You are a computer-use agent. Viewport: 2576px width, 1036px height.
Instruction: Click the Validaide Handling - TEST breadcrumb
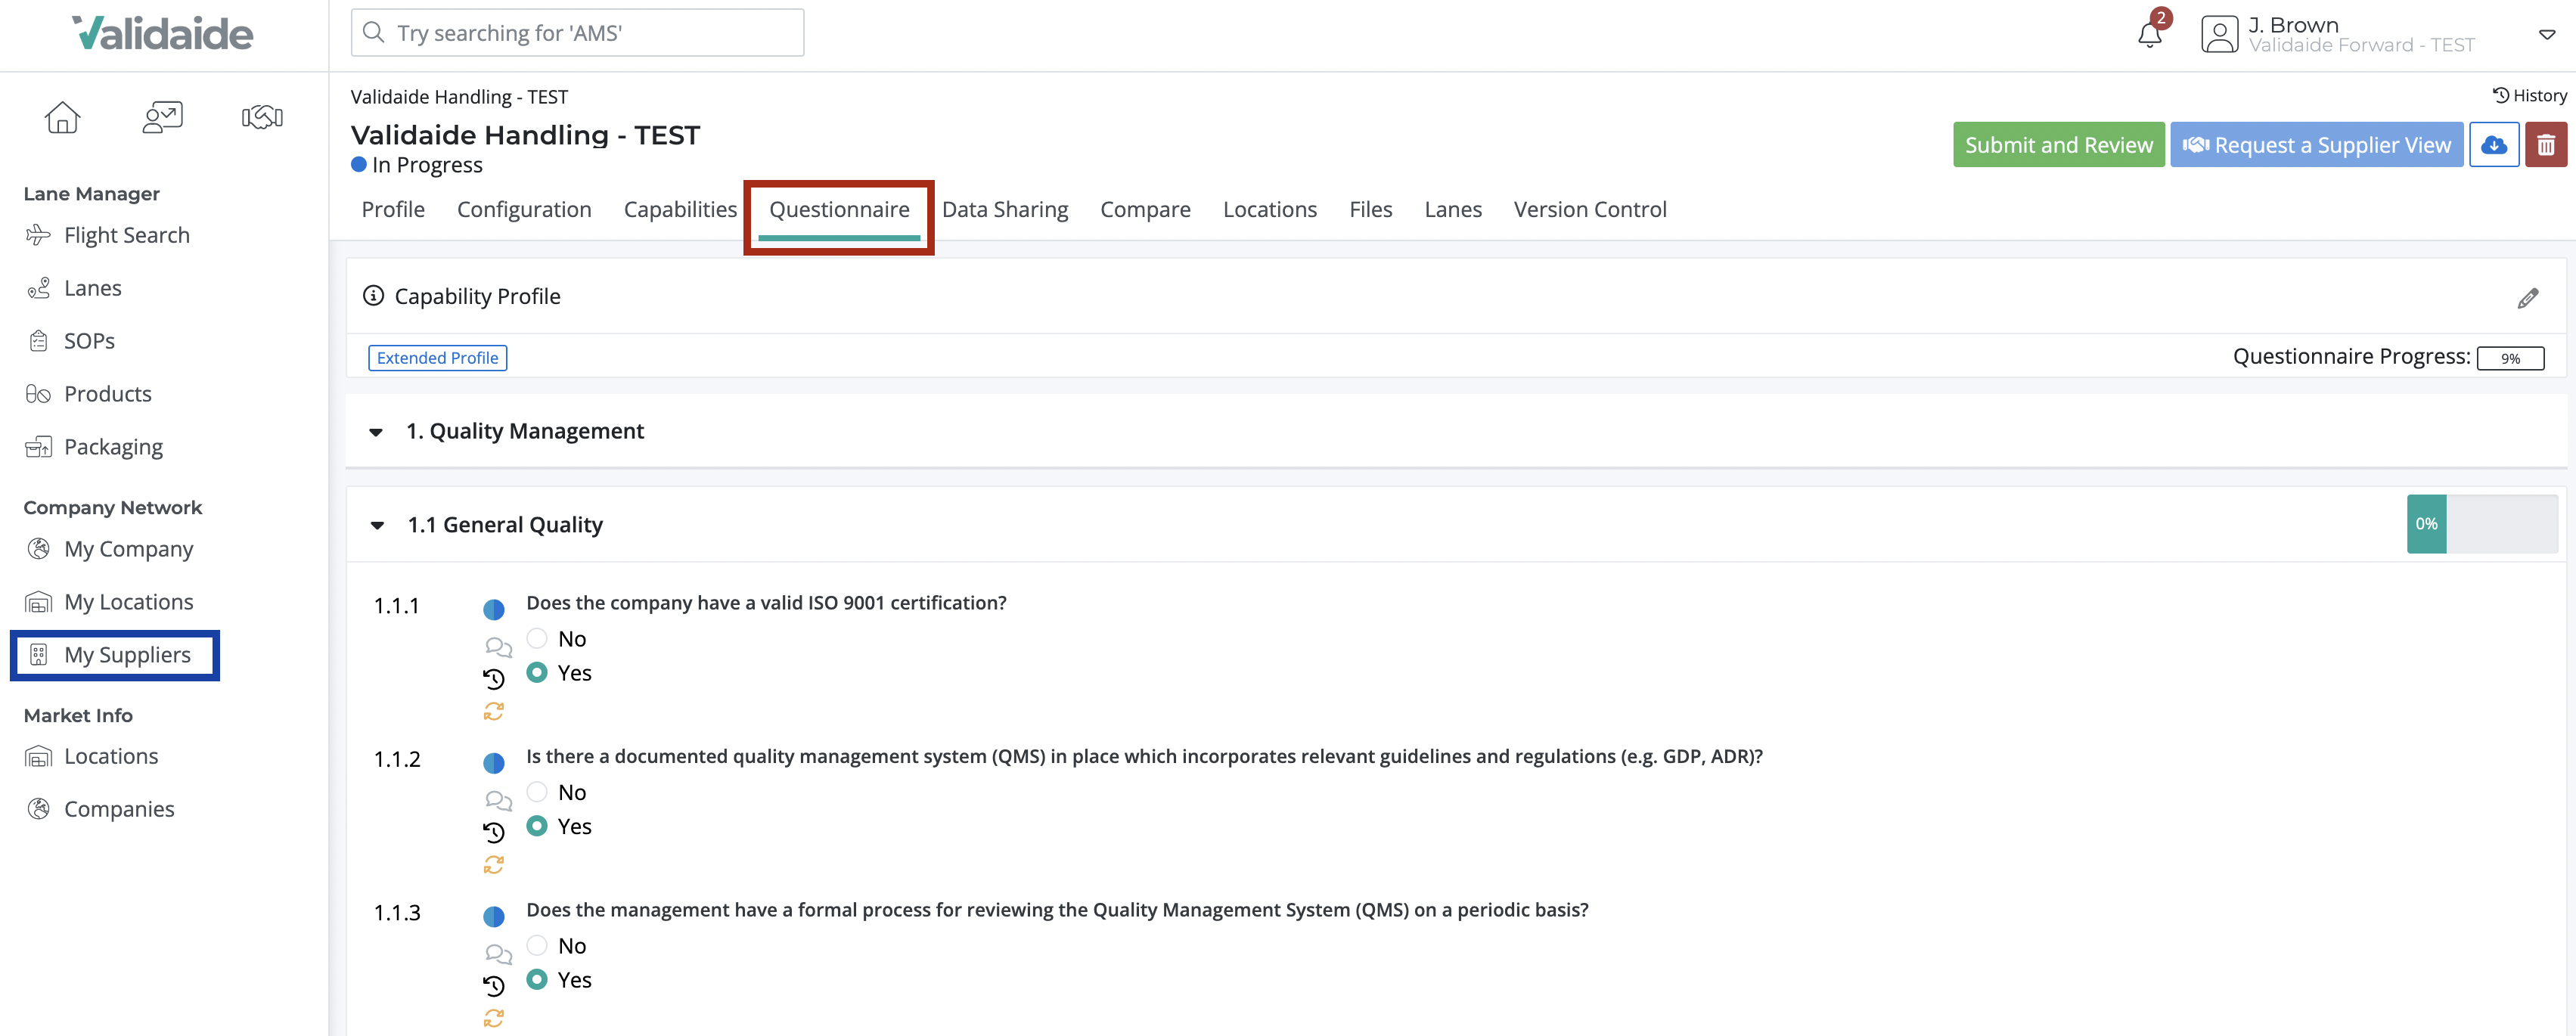coord(459,97)
